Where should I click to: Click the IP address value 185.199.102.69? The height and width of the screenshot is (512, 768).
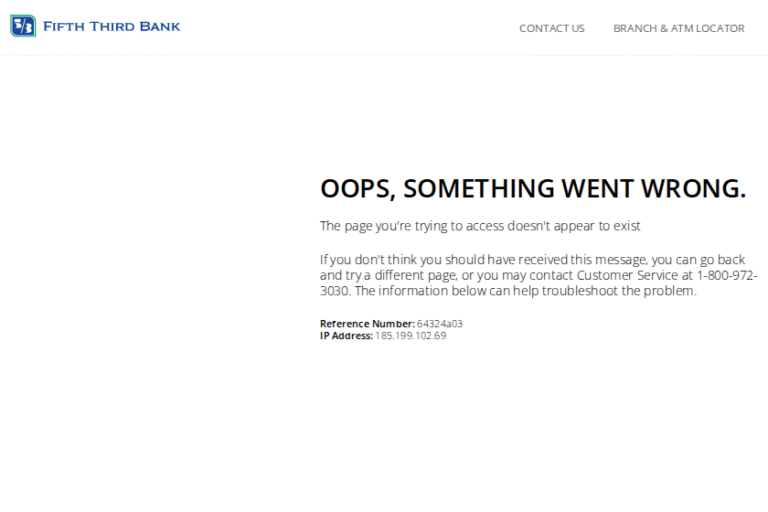point(410,336)
